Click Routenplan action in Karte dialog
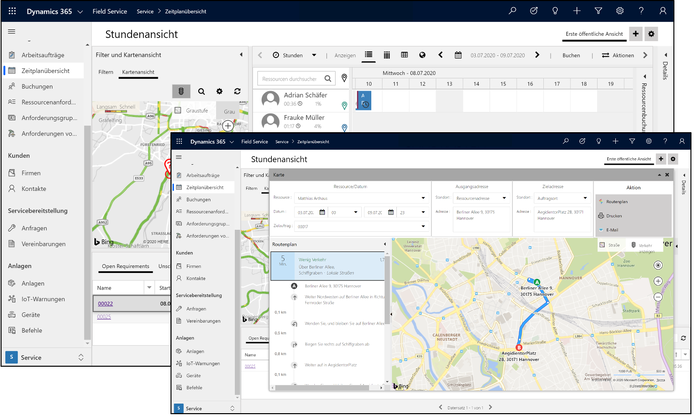The width and height of the screenshot is (700, 419). 617,202
